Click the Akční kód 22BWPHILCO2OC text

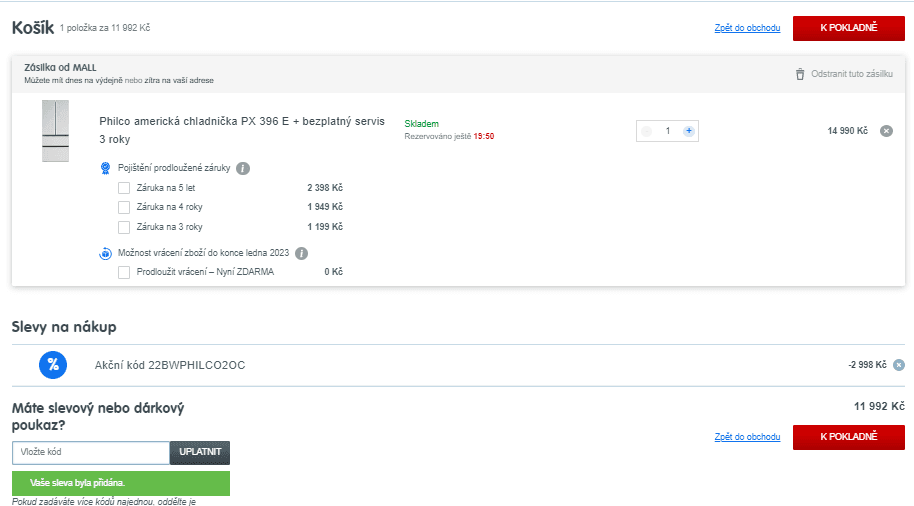(170, 366)
